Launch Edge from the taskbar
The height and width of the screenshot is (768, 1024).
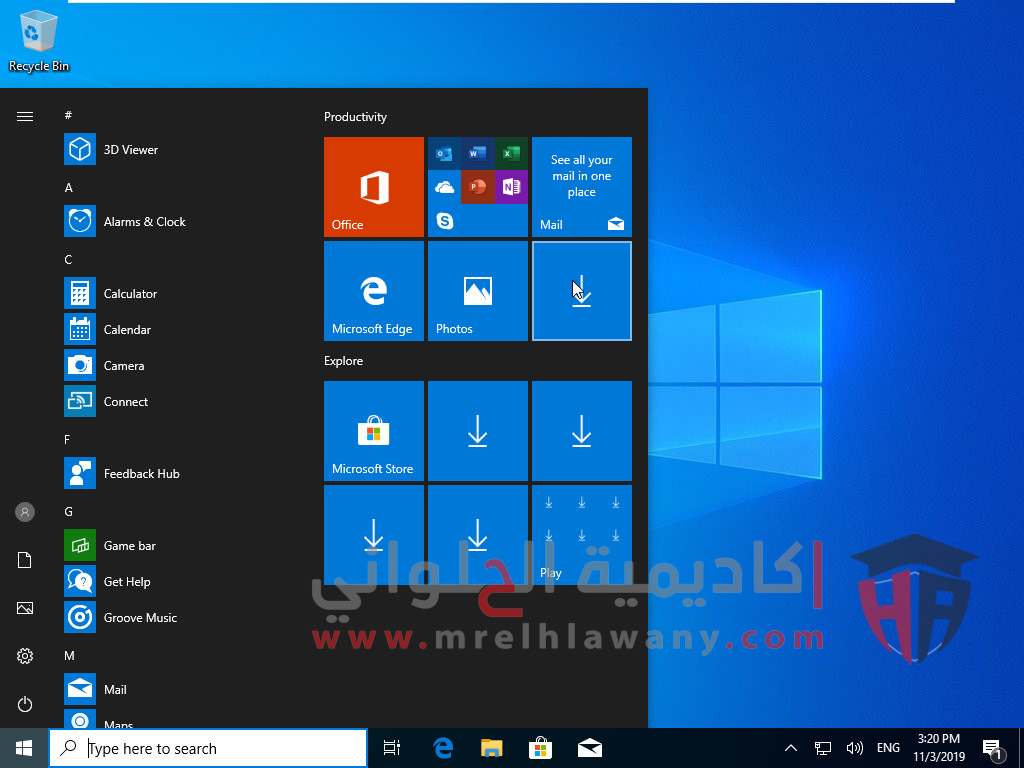tap(443, 748)
